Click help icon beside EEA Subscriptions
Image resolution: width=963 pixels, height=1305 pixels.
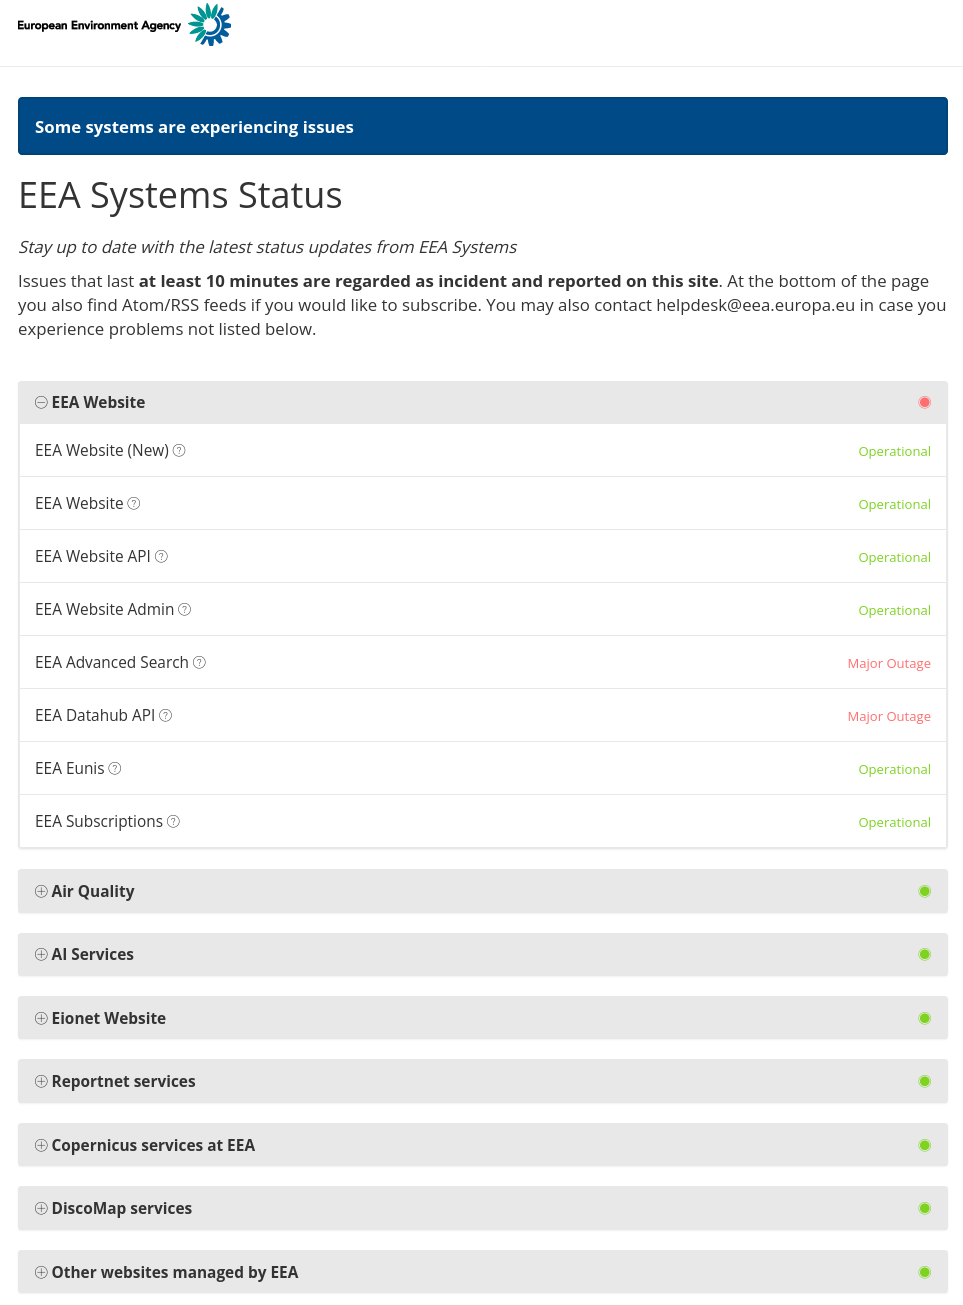174,822
